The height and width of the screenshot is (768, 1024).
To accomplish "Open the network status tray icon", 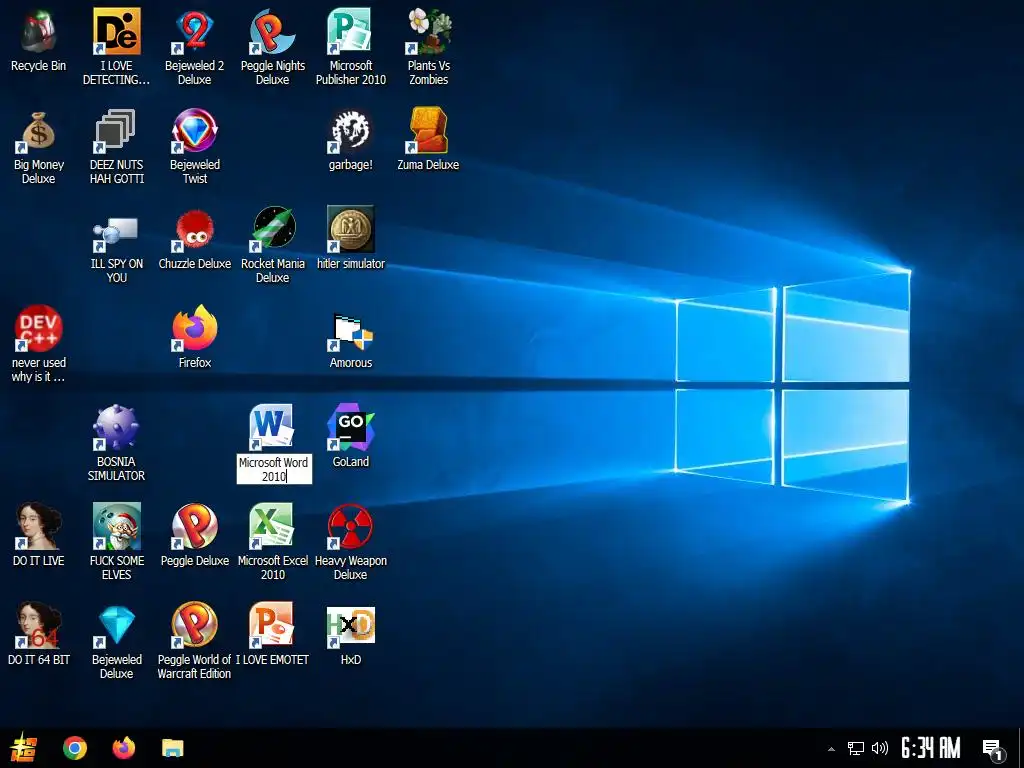I will point(856,748).
